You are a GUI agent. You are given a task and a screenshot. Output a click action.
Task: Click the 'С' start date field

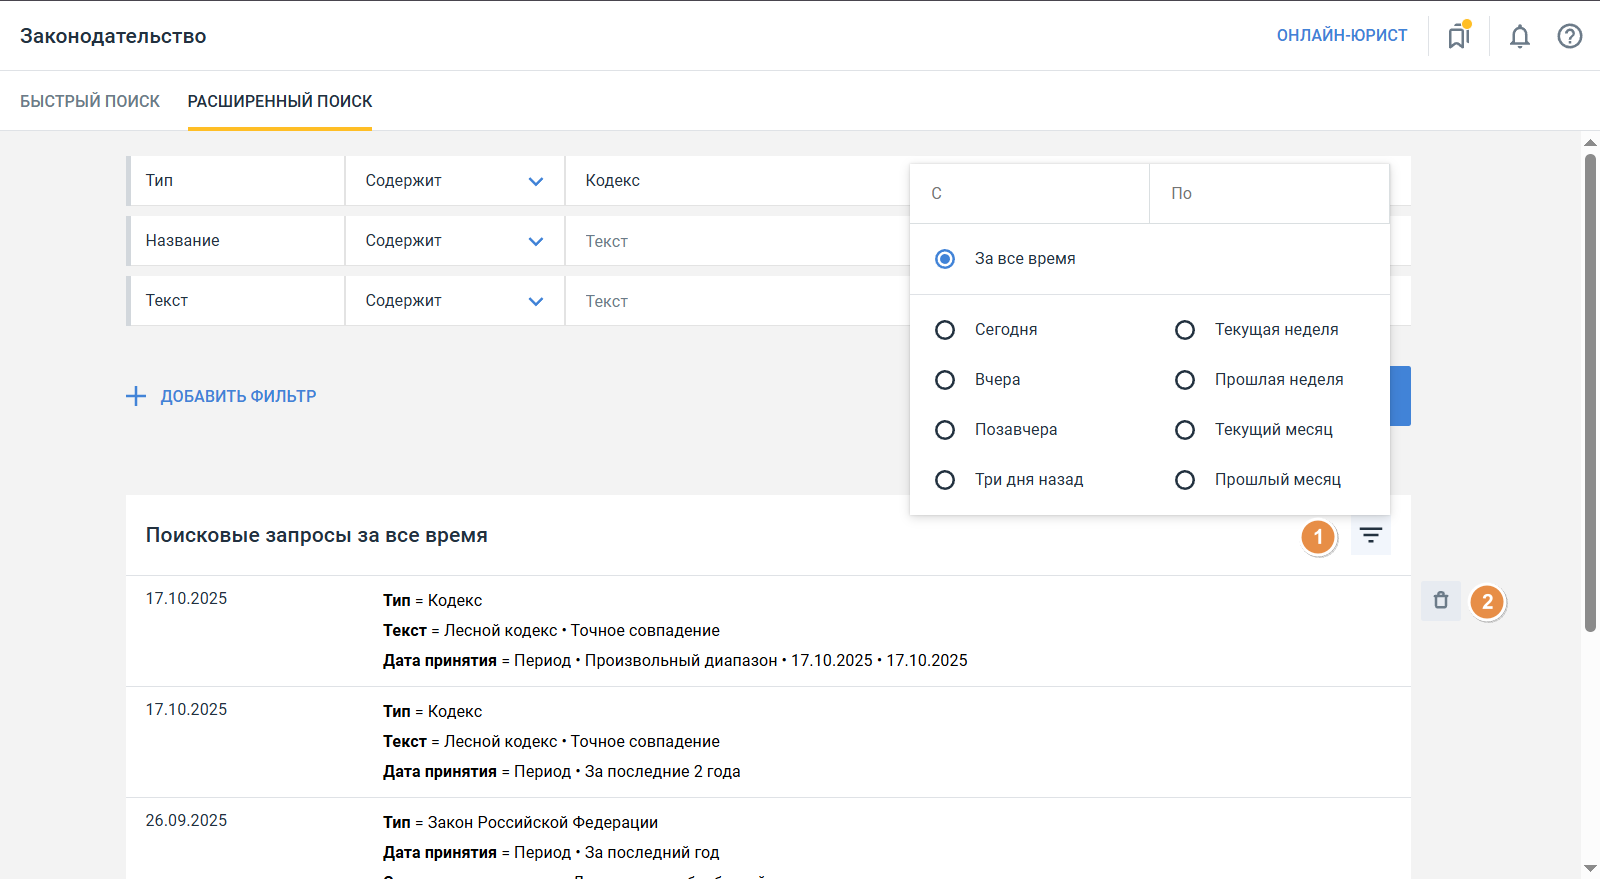point(1029,194)
